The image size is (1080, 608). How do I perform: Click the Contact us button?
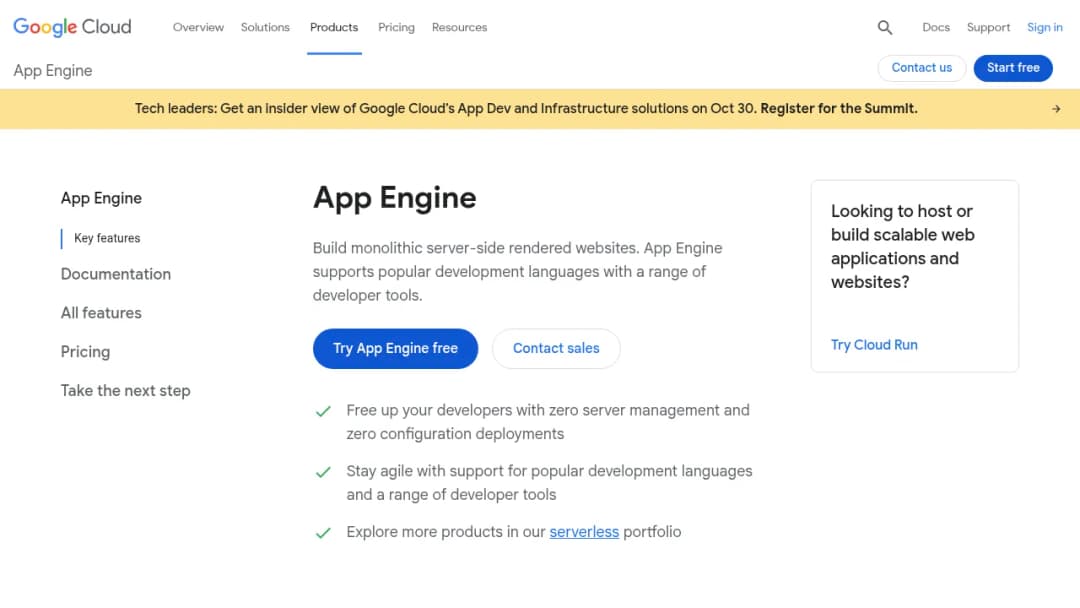coord(922,68)
